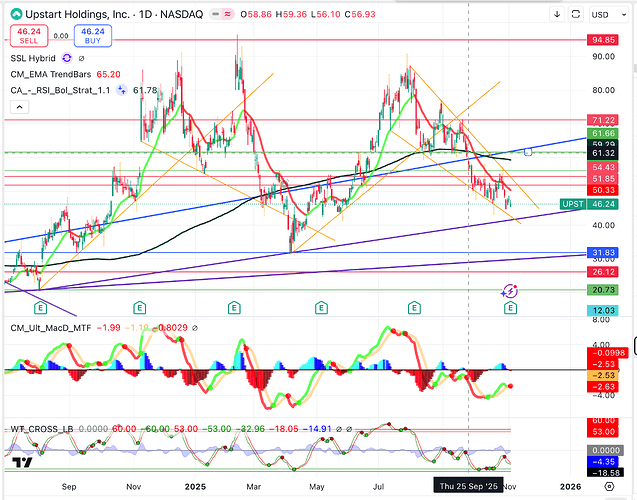The width and height of the screenshot is (637, 500).
Task: Open chart settings via the bottom-right gear icon
Action: (609, 486)
